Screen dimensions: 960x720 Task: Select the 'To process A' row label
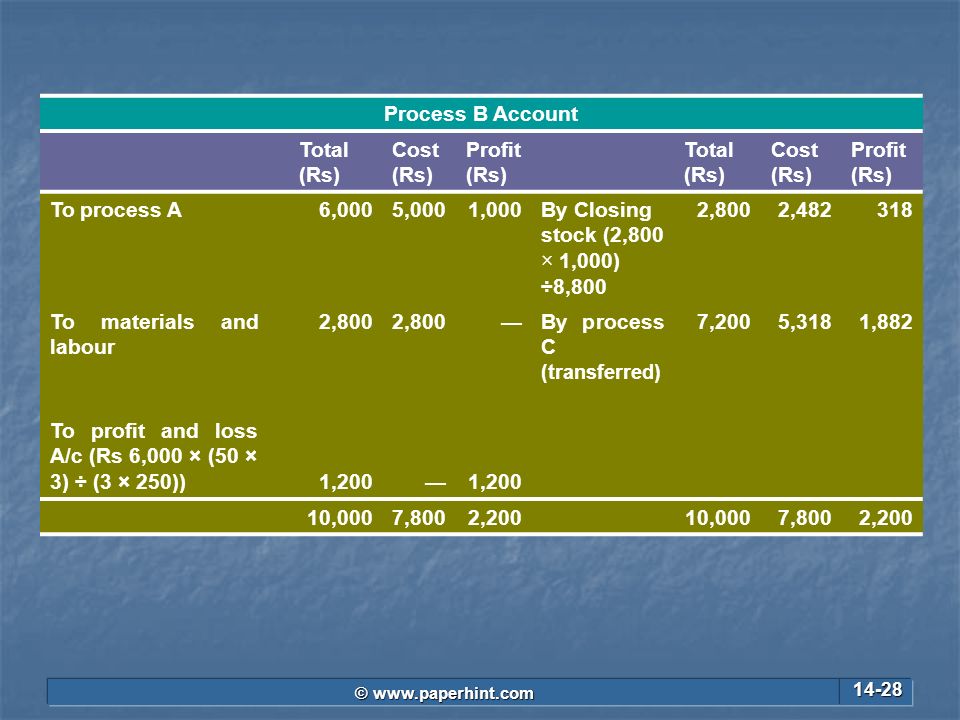(x=116, y=210)
